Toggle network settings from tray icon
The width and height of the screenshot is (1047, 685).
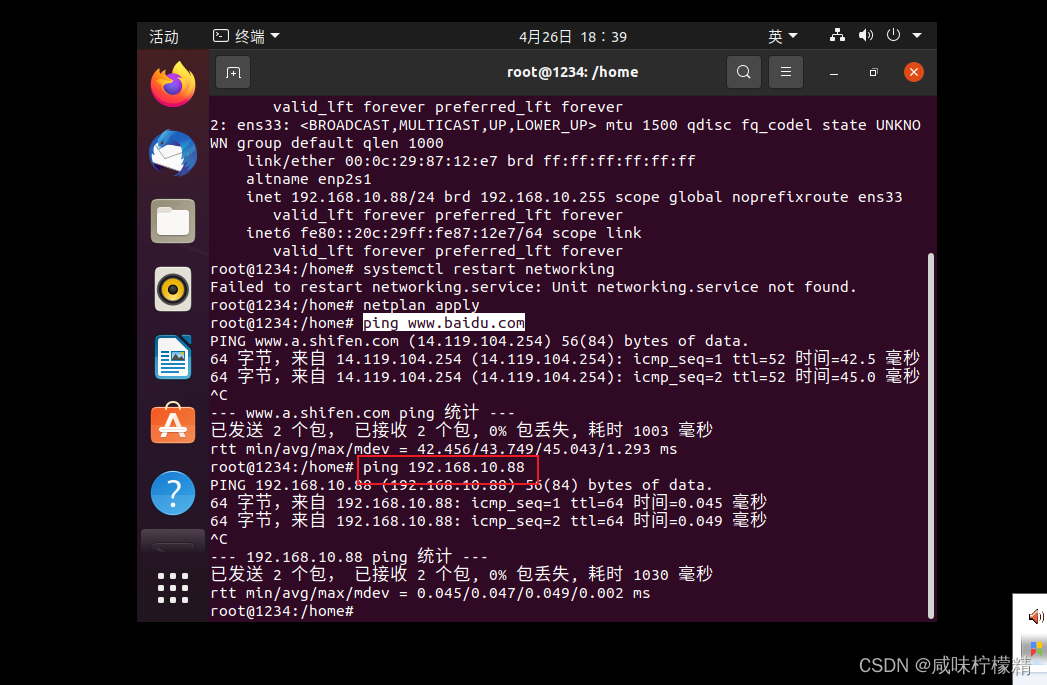click(x=837, y=36)
